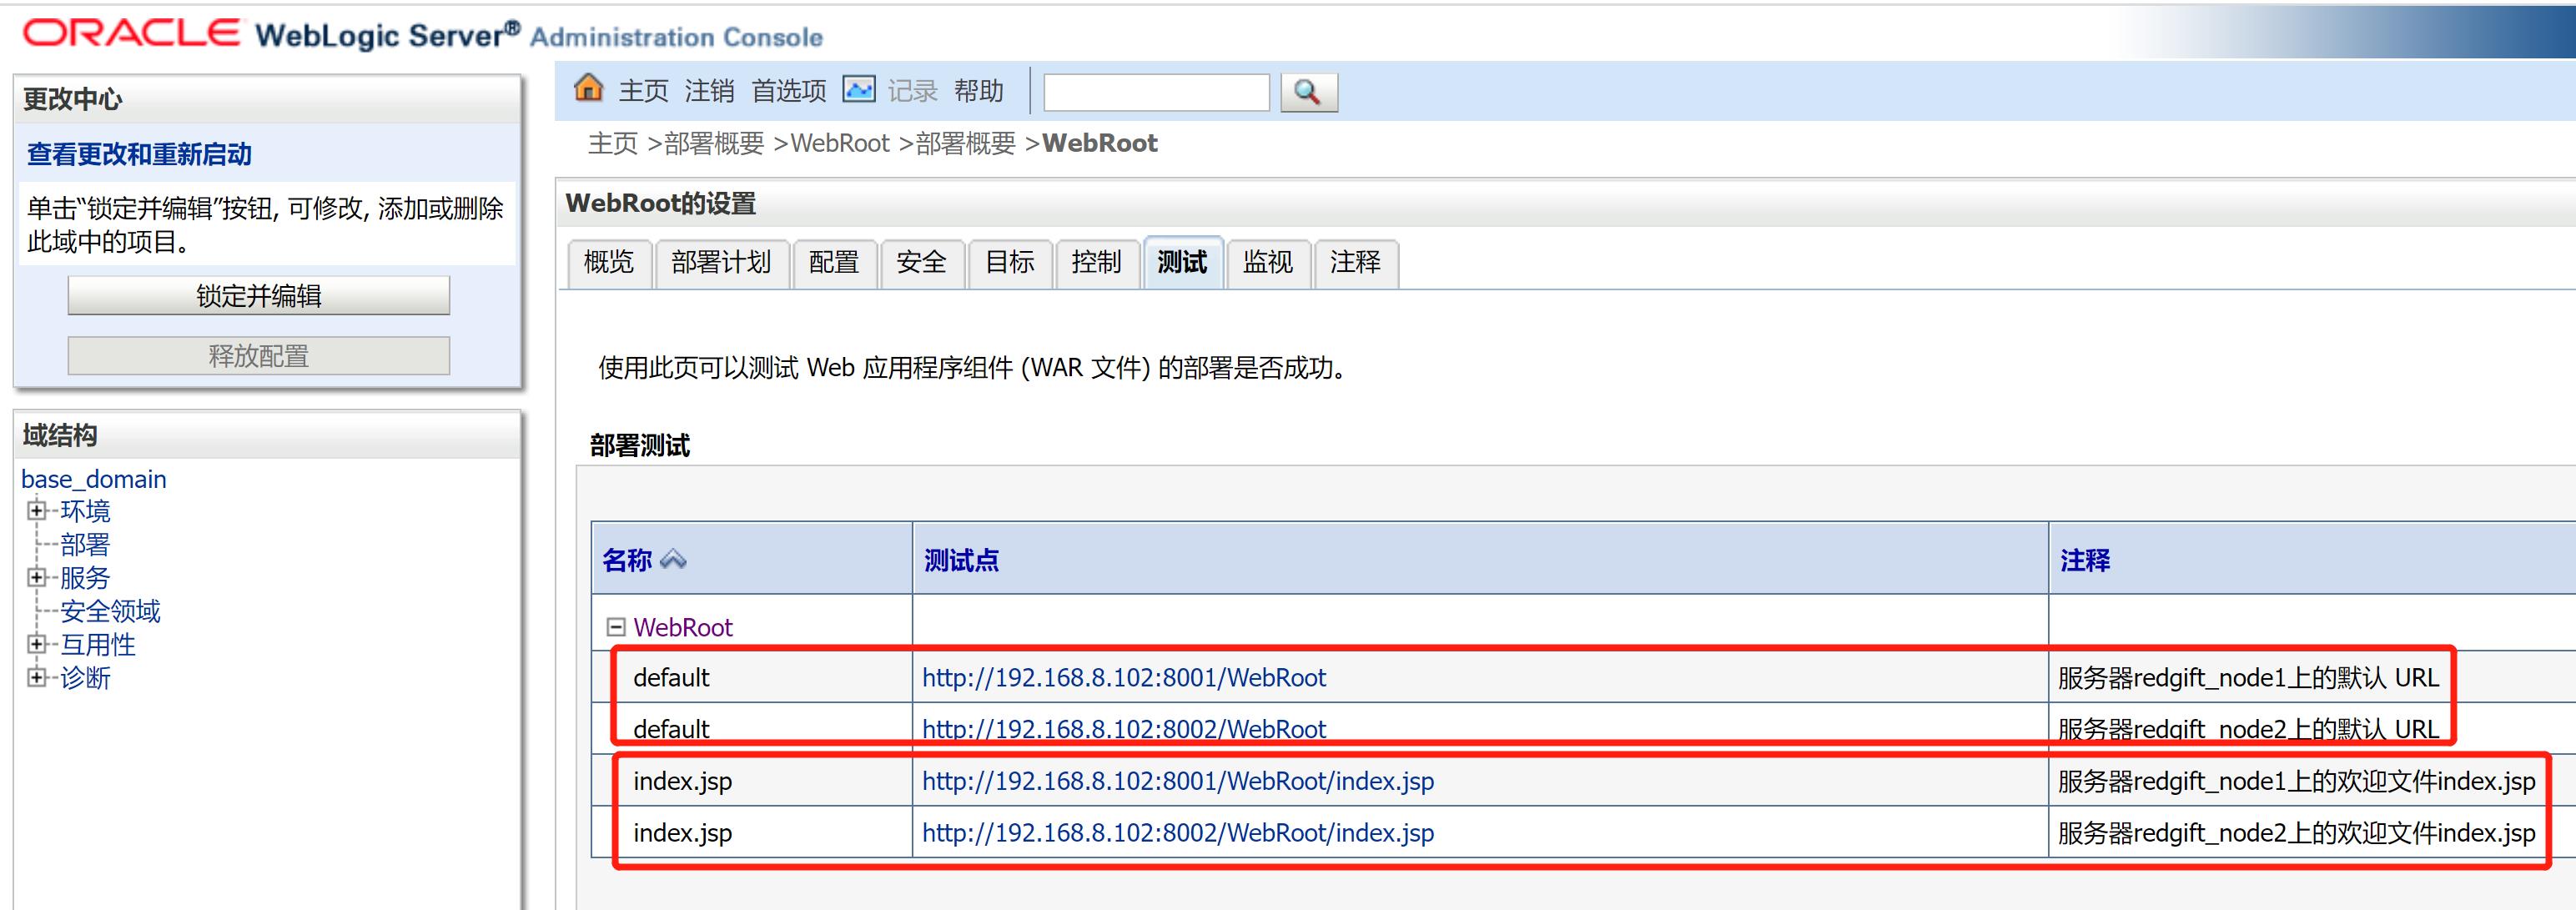Click 注销 to log out
The height and width of the screenshot is (910, 2576).
pos(710,91)
